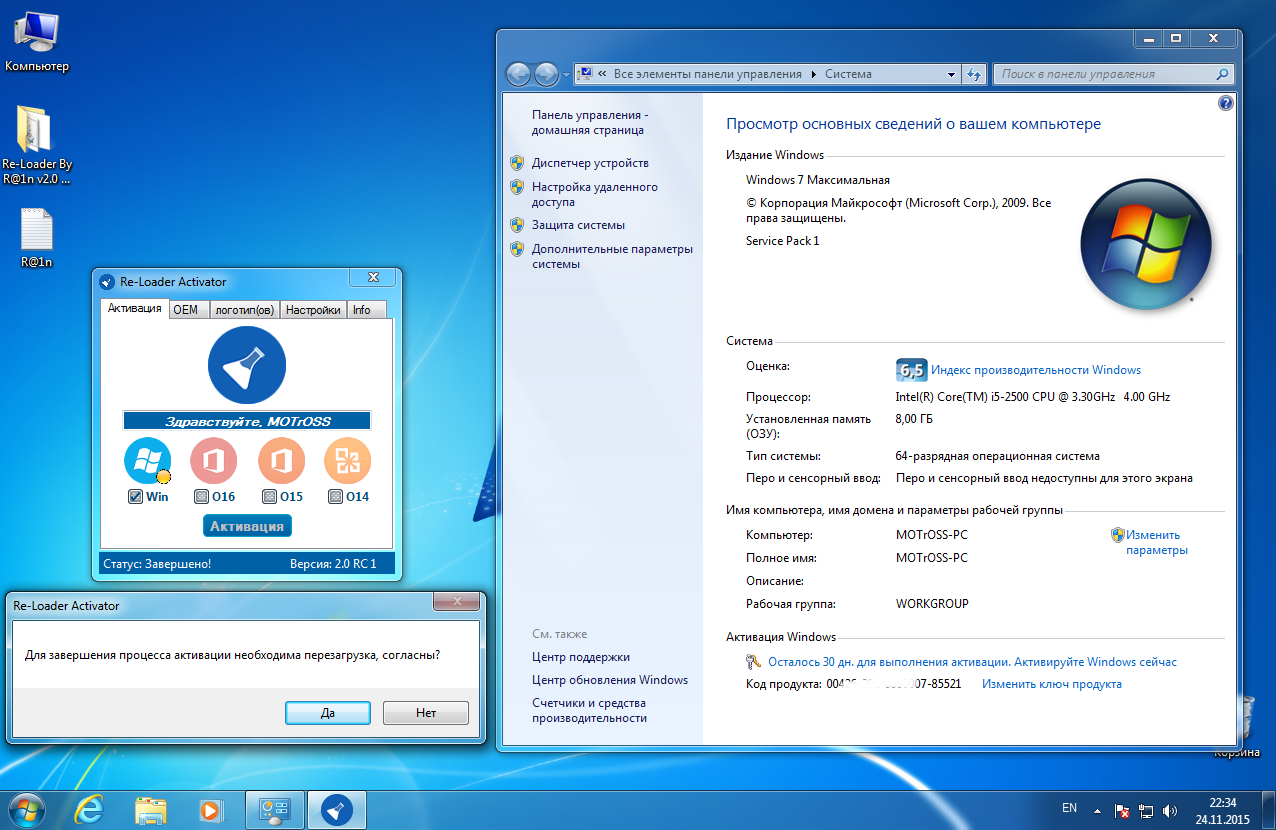Click the Action Center flag in the tray
The height and width of the screenshot is (830, 1276).
1122,809
